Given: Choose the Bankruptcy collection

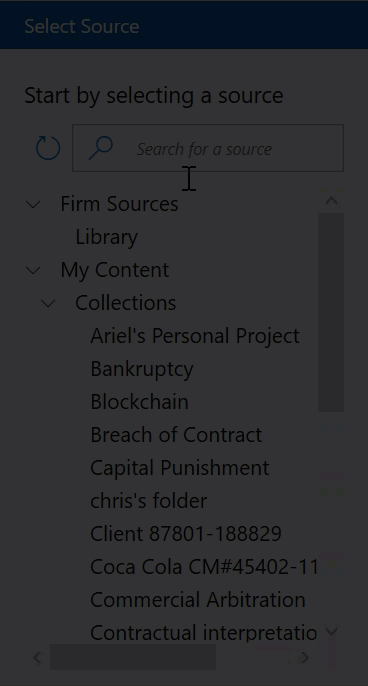Looking at the screenshot, I should 142,369.
